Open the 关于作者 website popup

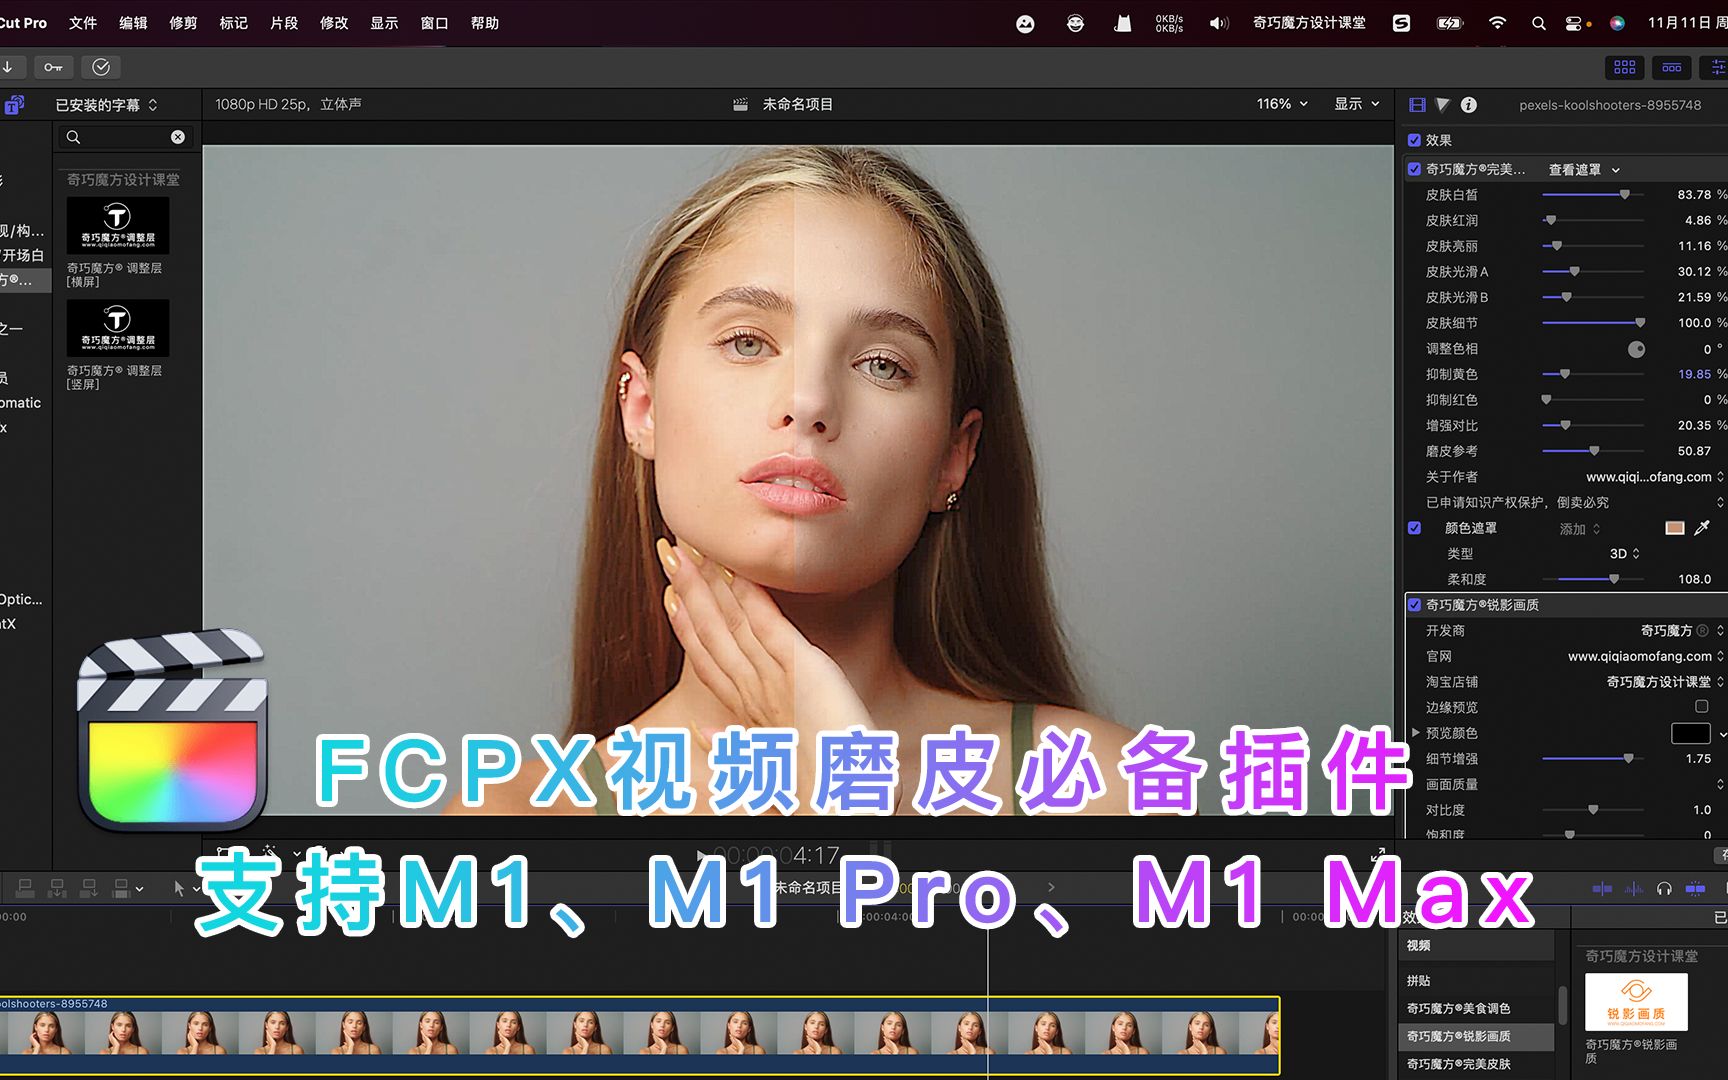[x=1655, y=477]
